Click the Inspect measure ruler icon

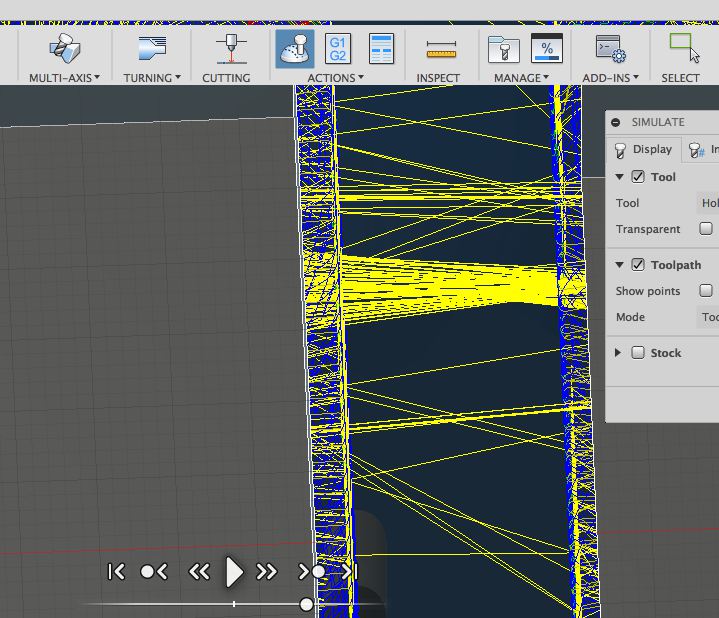click(x=440, y=48)
